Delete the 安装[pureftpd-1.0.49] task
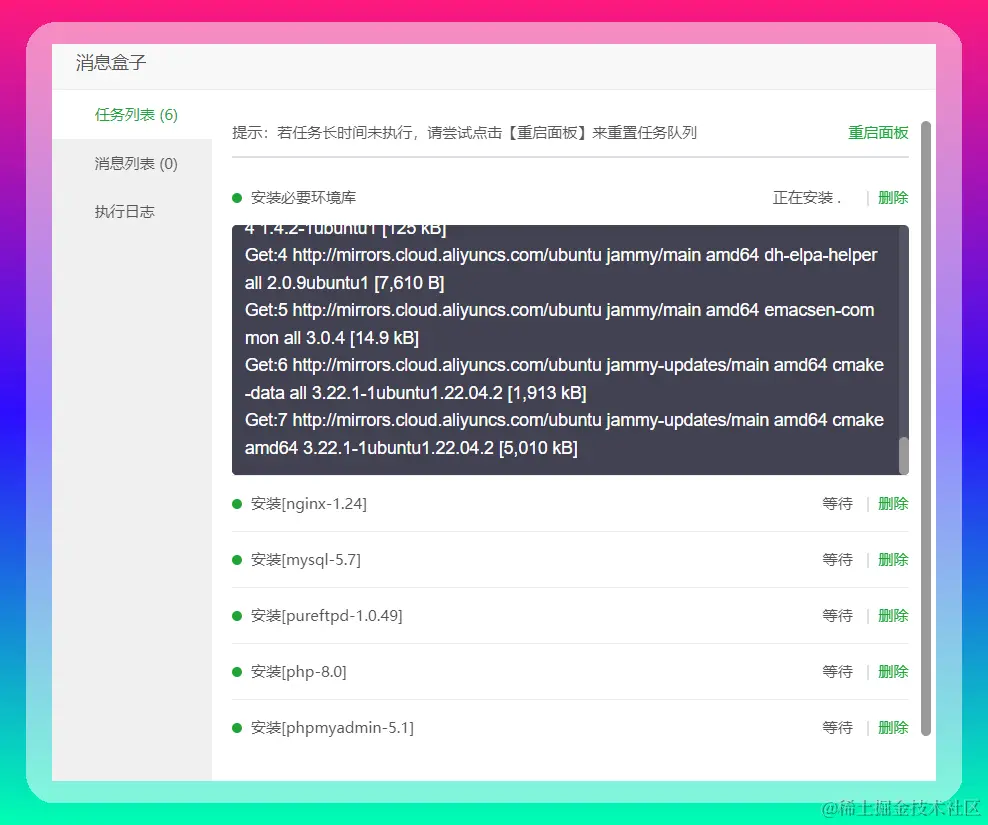988x825 pixels. pyautogui.click(x=893, y=616)
